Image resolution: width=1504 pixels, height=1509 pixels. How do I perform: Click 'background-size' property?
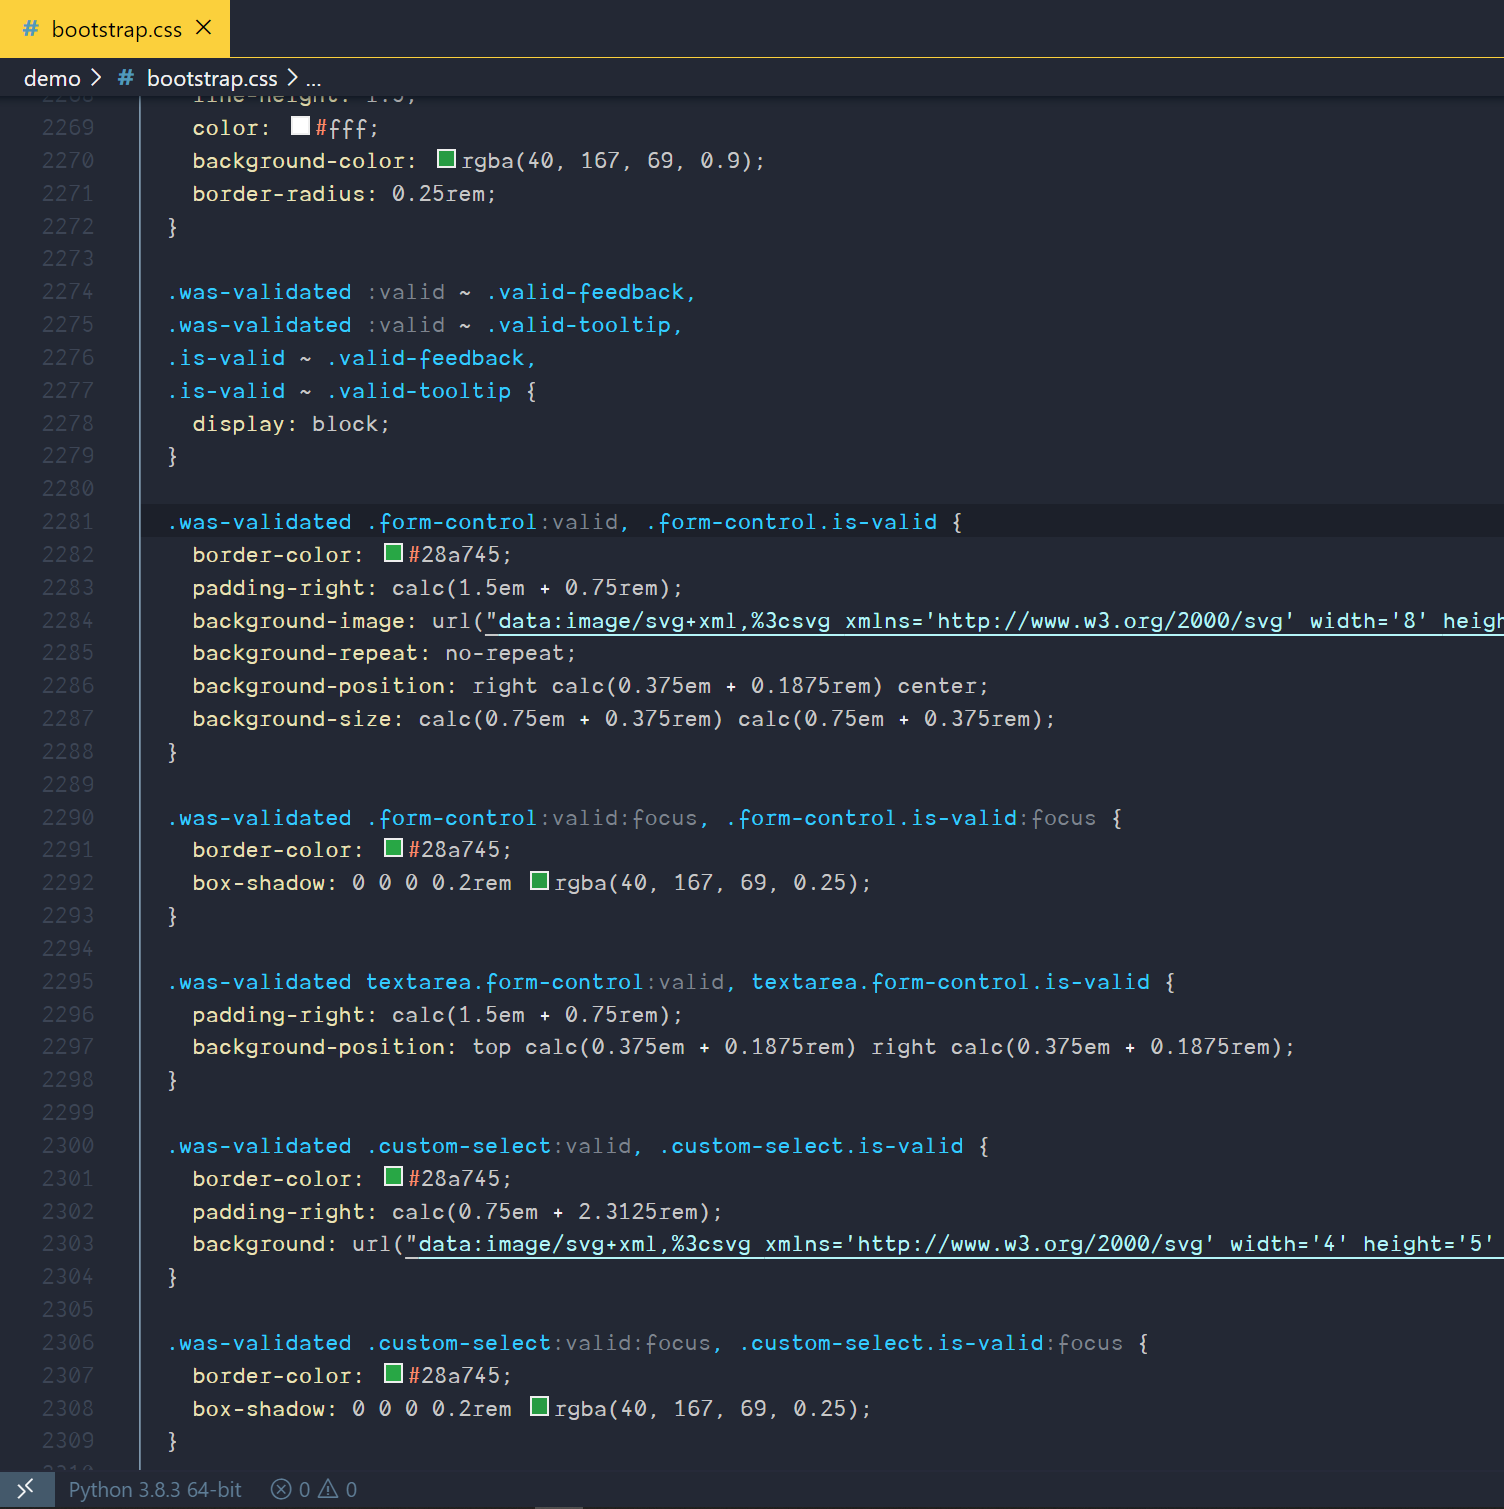[x=291, y=719]
